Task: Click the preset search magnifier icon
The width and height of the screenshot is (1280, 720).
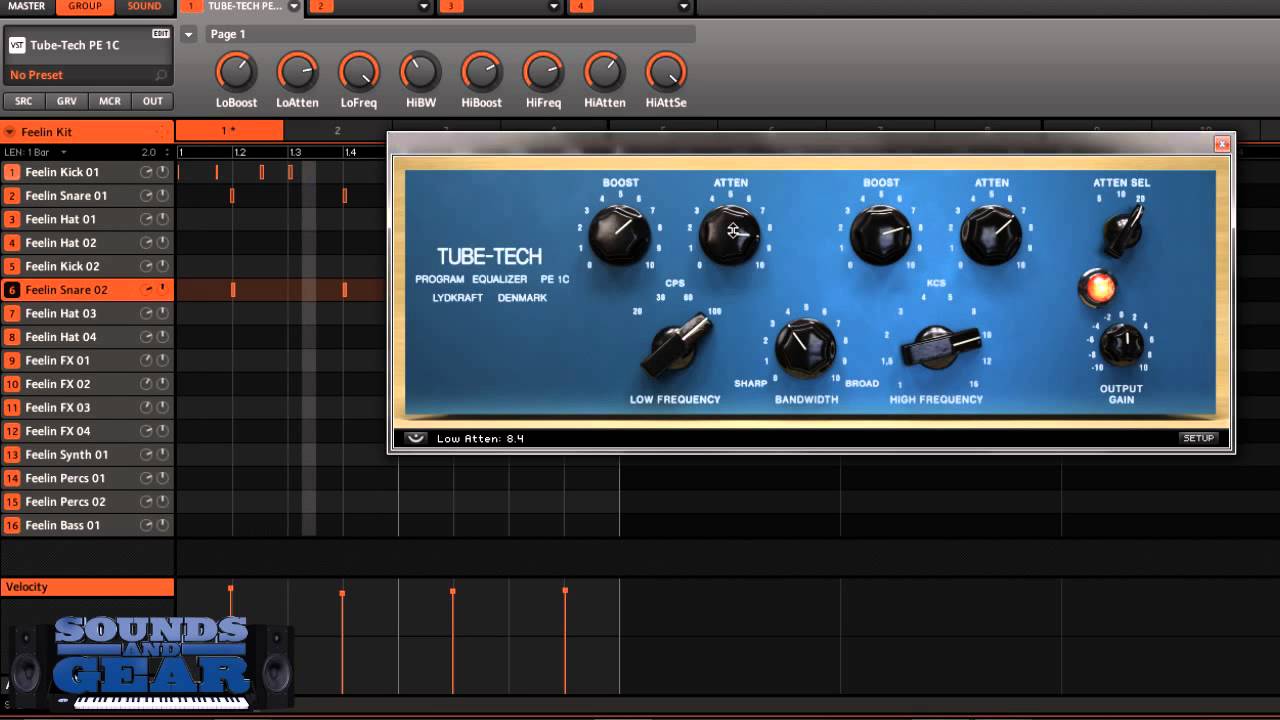Action: click(x=160, y=75)
